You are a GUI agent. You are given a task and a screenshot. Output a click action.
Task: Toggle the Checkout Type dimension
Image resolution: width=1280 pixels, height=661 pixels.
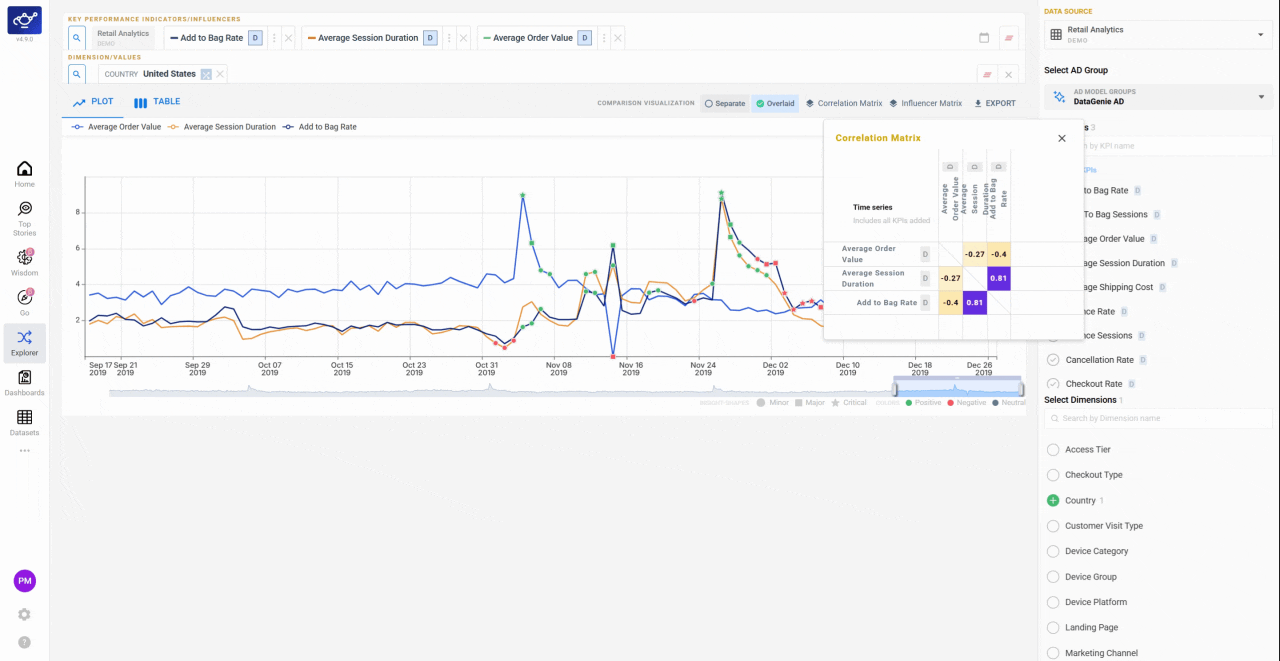[x=1053, y=475]
